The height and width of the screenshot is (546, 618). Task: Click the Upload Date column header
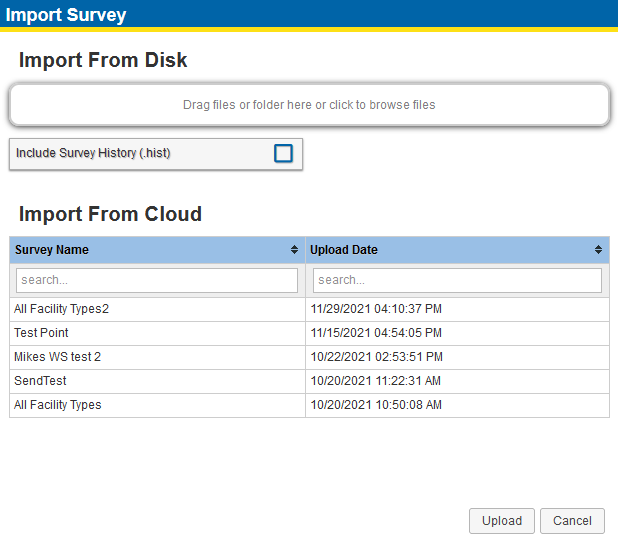pyautogui.click(x=457, y=250)
